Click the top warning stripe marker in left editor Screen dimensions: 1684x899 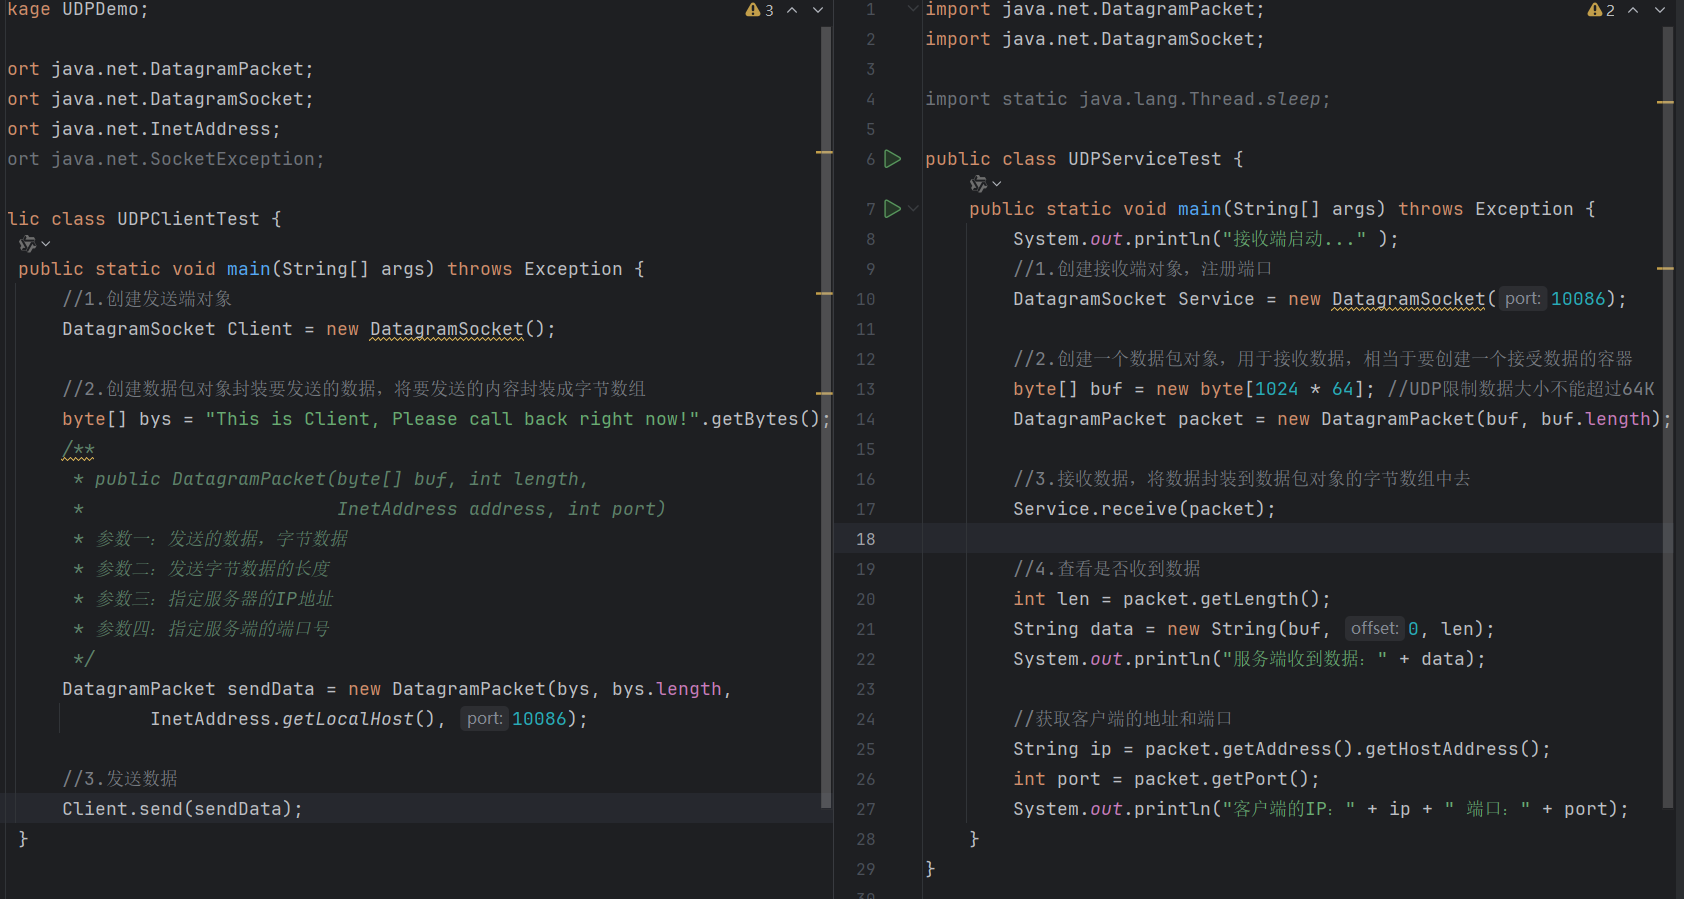[x=825, y=152]
